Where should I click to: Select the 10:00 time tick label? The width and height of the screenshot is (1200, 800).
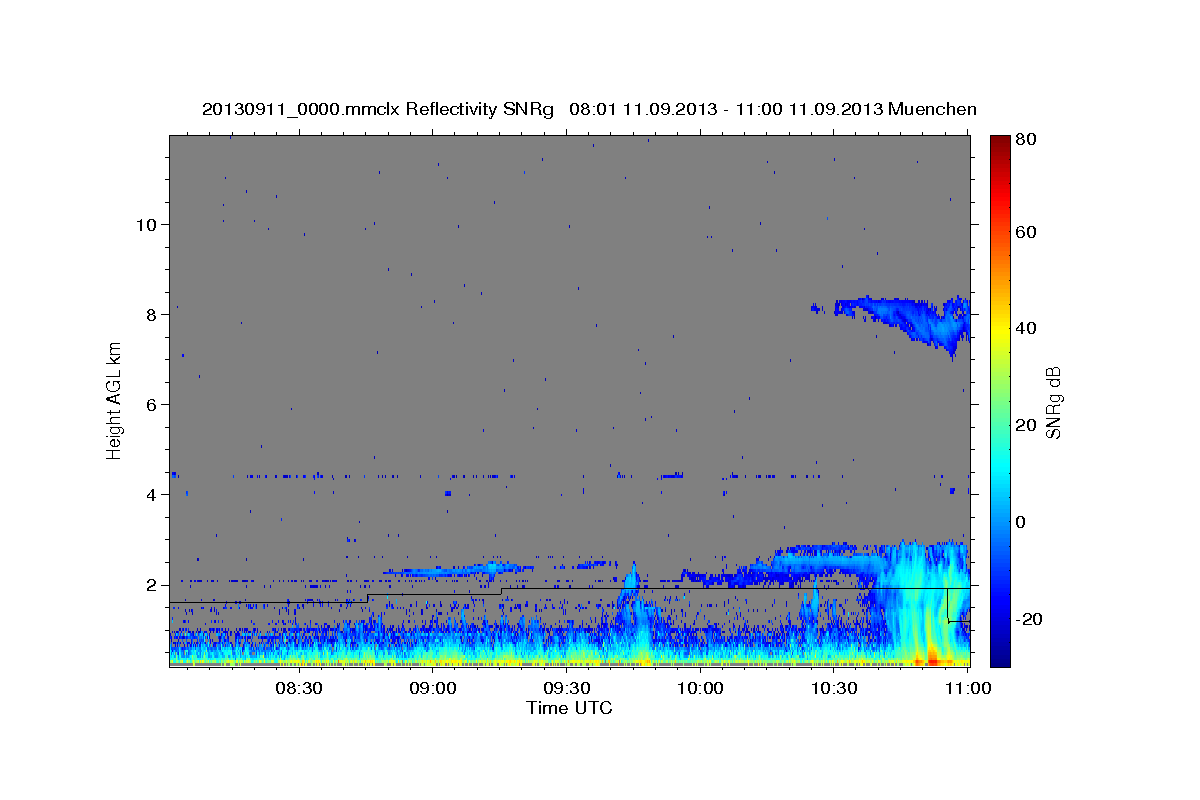click(x=701, y=688)
